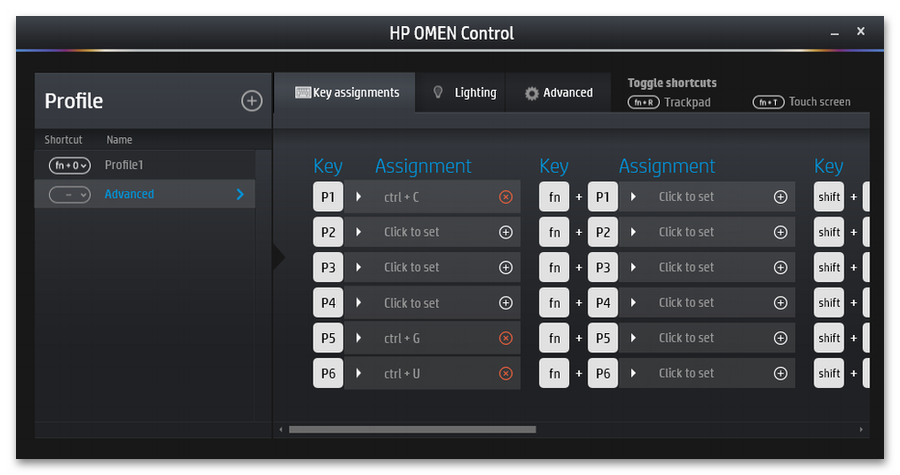Set assignment for P3 key
This screenshot has height=475, width=900.
pos(411,267)
